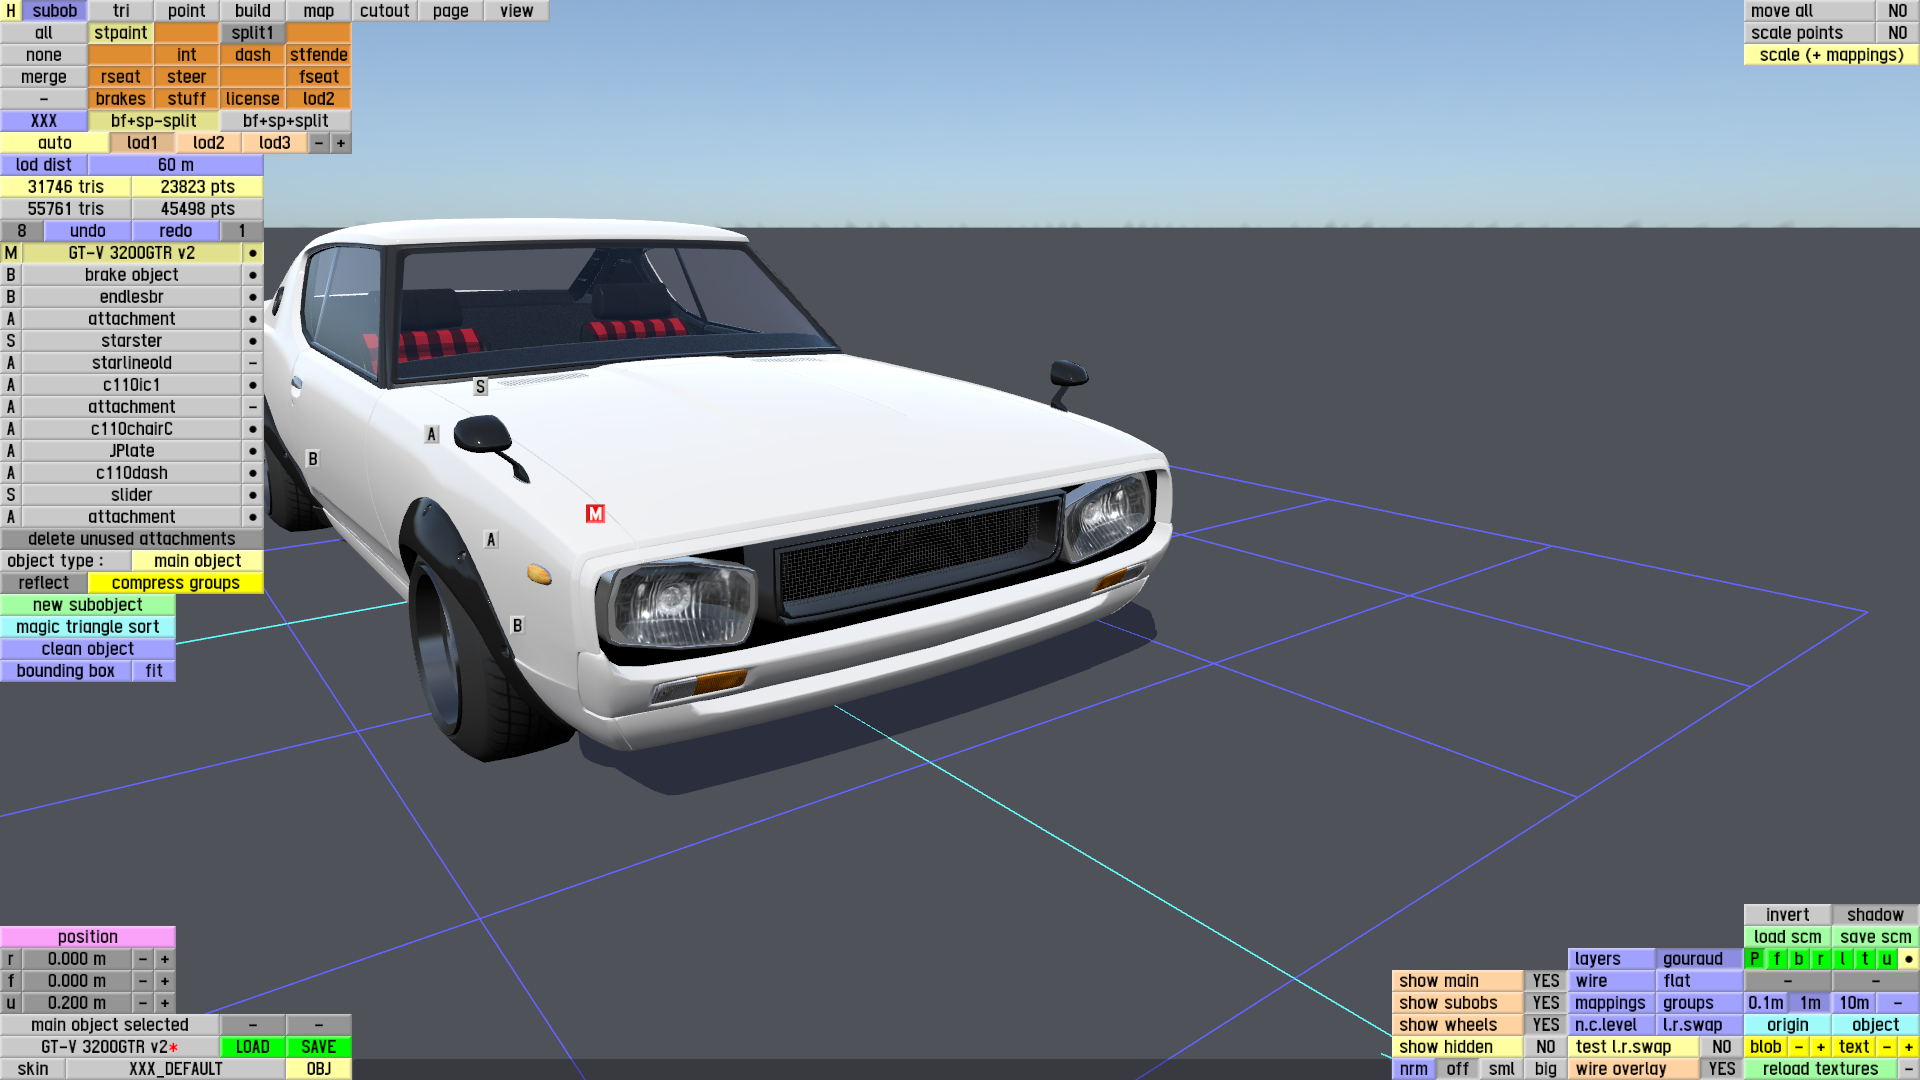Image resolution: width=1920 pixels, height=1080 pixels.
Task: Click the dot next to JPlate
Action: pyautogui.click(x=253, y=451)
